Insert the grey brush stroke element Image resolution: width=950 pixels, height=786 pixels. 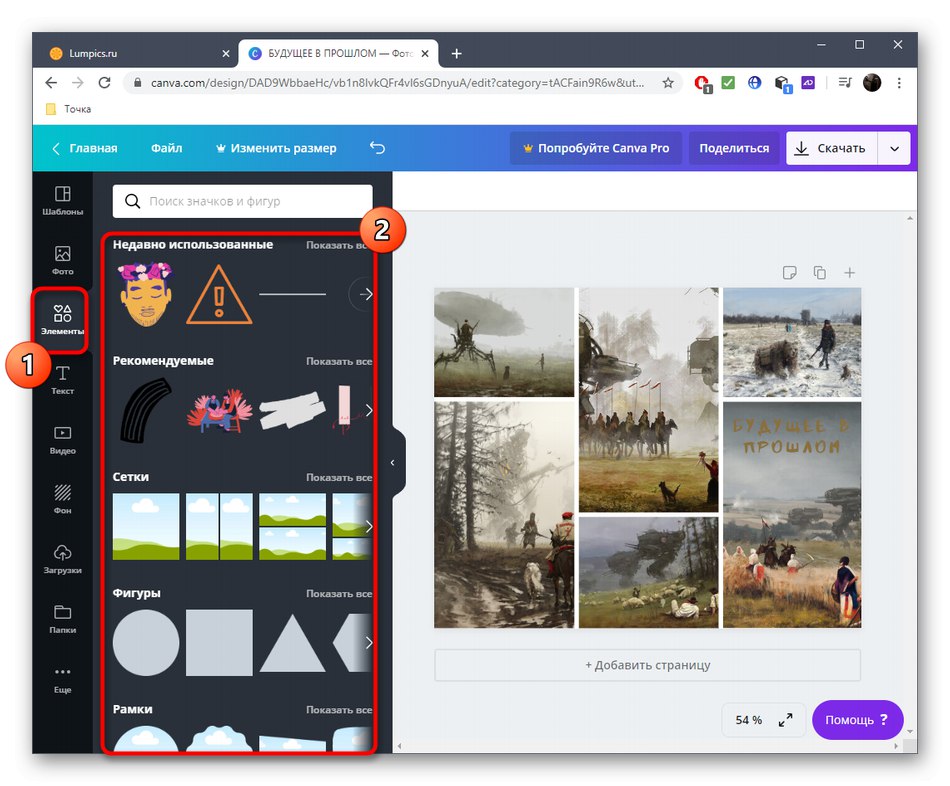coord(293,410)
